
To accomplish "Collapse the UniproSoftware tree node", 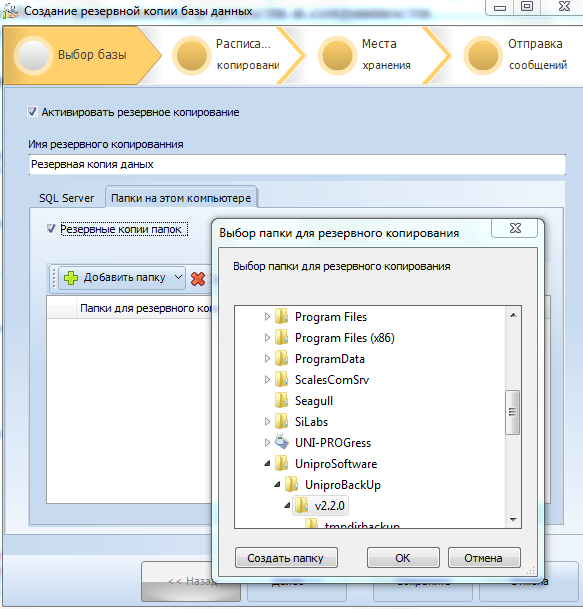I will pos(267,463).
